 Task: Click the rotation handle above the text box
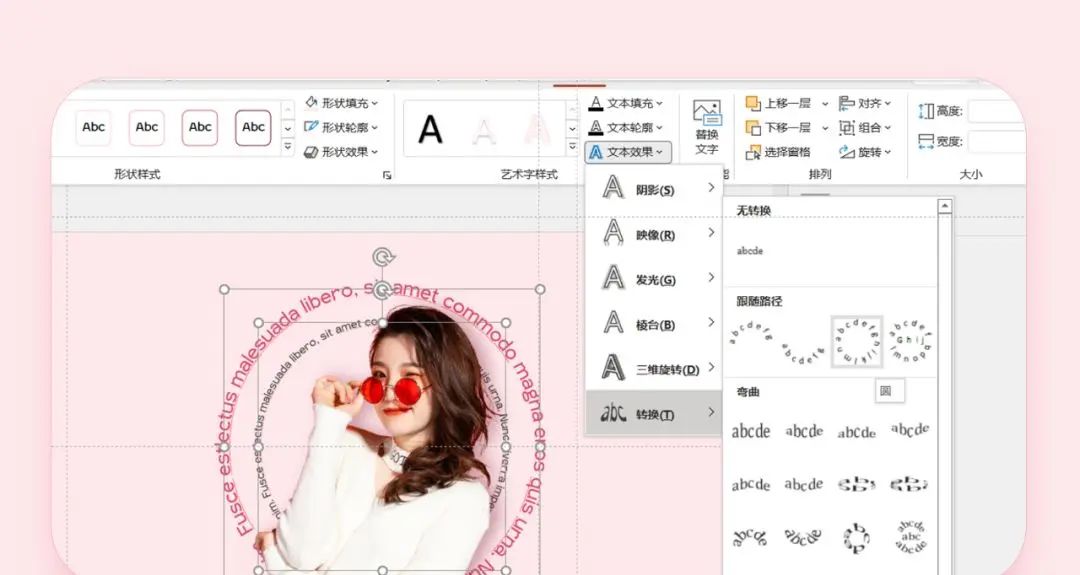click(382, 258)
